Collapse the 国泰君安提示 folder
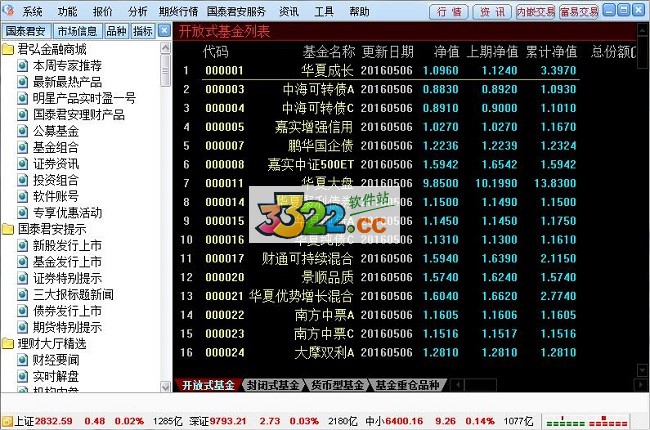The height and width of the screenshot is (430, 650). [8, 229]
